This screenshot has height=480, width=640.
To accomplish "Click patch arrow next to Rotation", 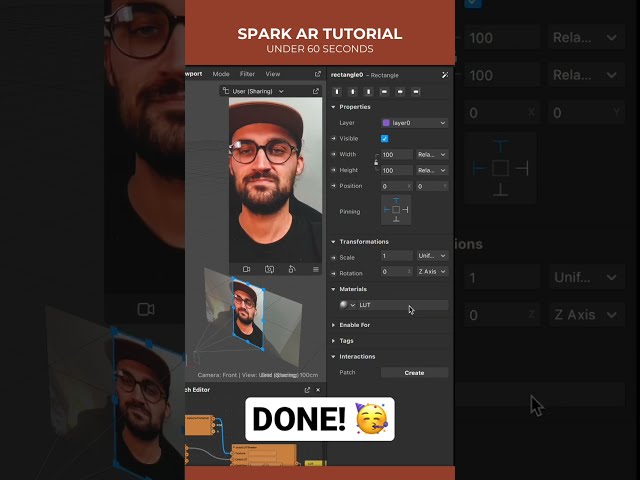I will (333, 273).
